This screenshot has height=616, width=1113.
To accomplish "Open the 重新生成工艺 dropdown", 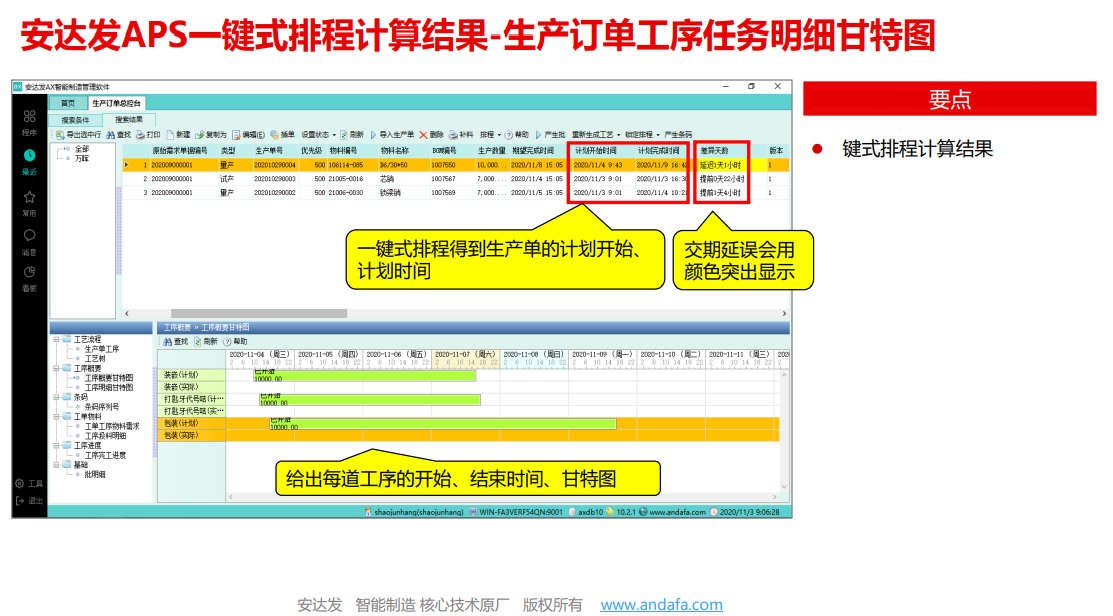I will (x=596, y=135).
